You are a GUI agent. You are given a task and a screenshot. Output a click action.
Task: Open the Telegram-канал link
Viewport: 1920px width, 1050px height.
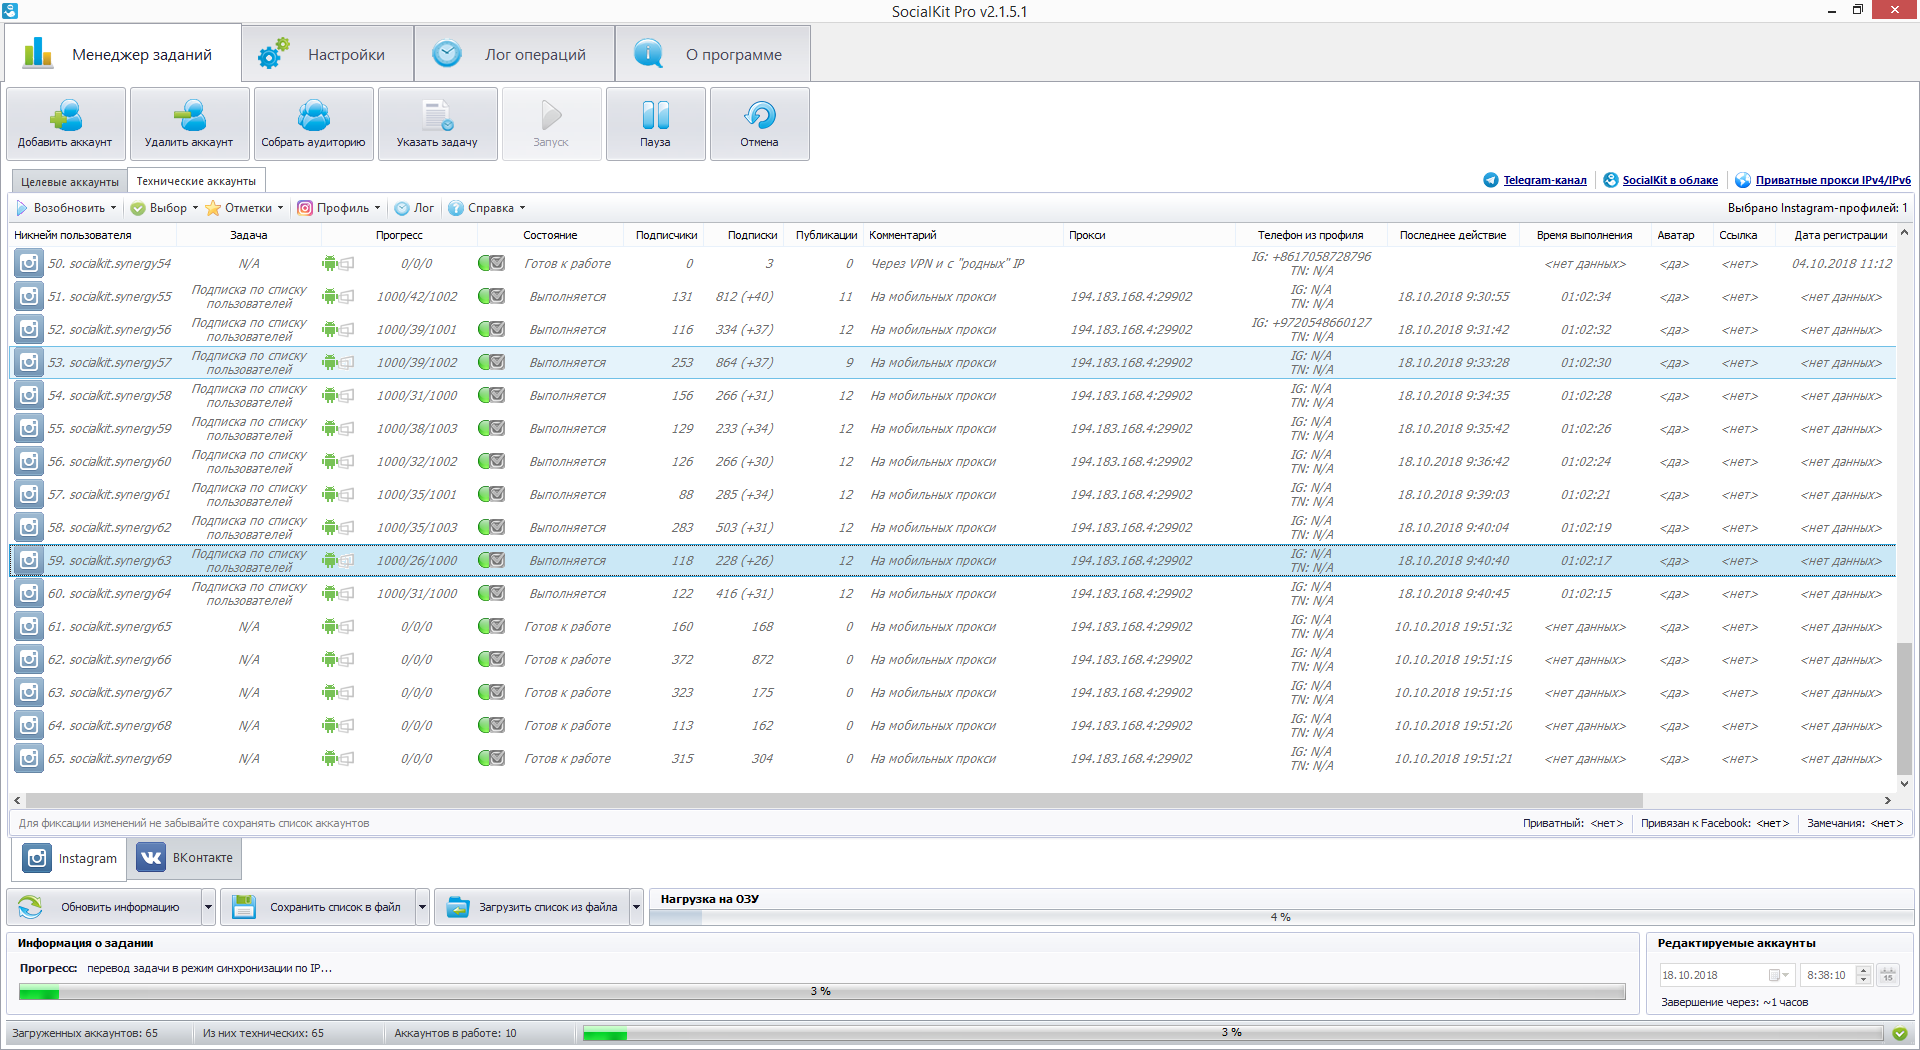pos(1545,180)
